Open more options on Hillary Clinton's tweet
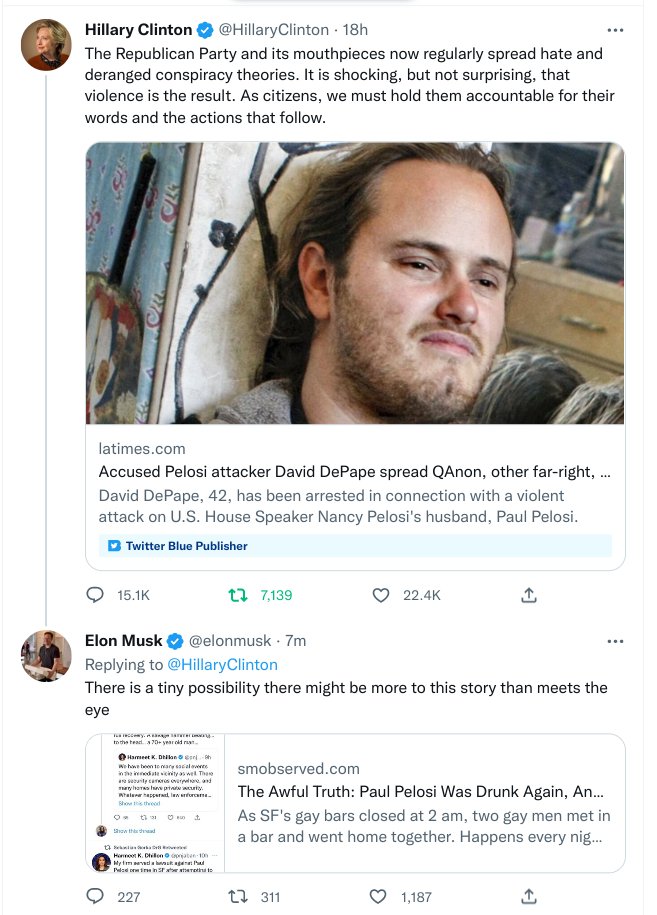 [615, 30]
